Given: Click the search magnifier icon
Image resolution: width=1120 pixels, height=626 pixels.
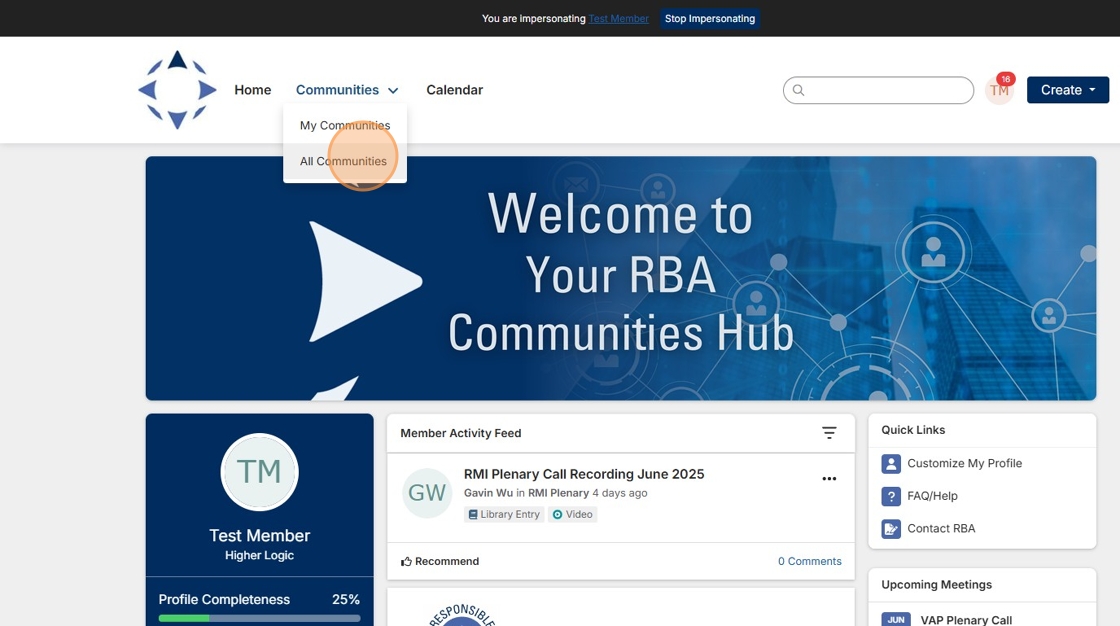Looking at the screenshot, I should pos(799,90).
